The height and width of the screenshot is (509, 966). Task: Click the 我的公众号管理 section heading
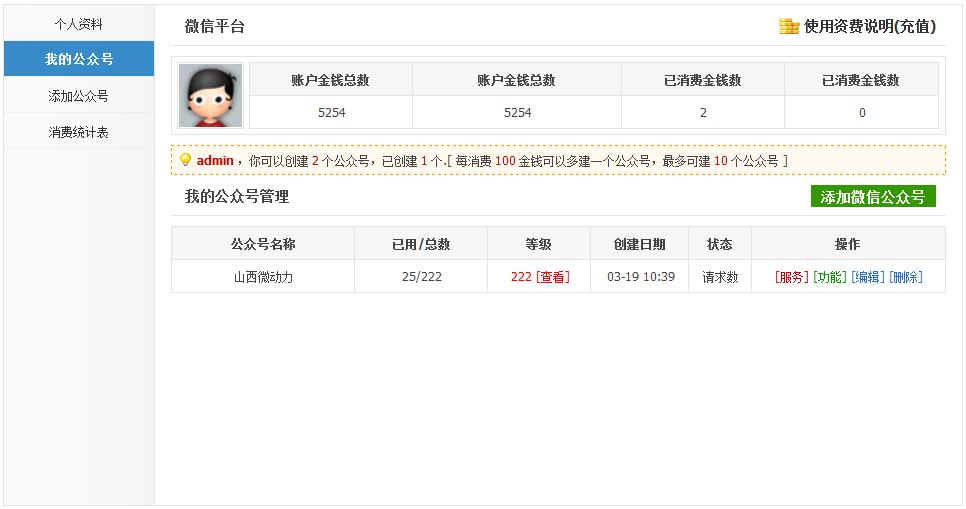point(237,197)
